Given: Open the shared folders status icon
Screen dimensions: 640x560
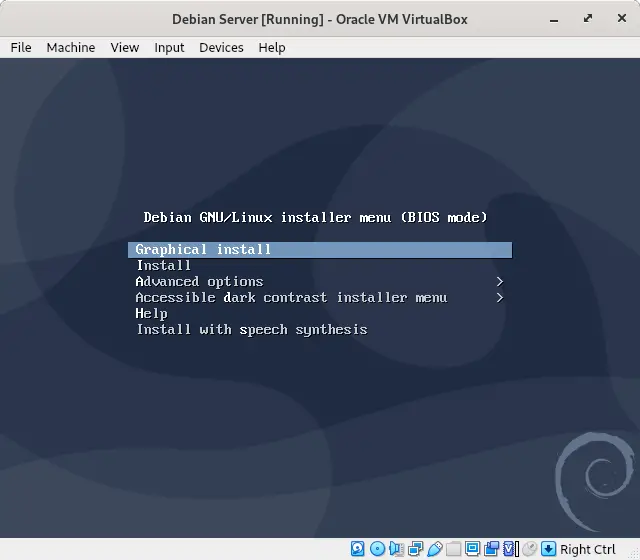Looking at the screenshot, I should (x=453, y=549).
